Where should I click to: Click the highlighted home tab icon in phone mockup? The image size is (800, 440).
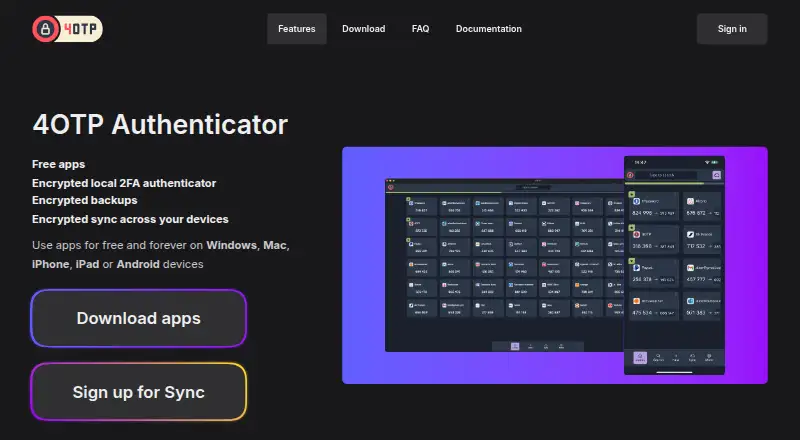point(640,357)
